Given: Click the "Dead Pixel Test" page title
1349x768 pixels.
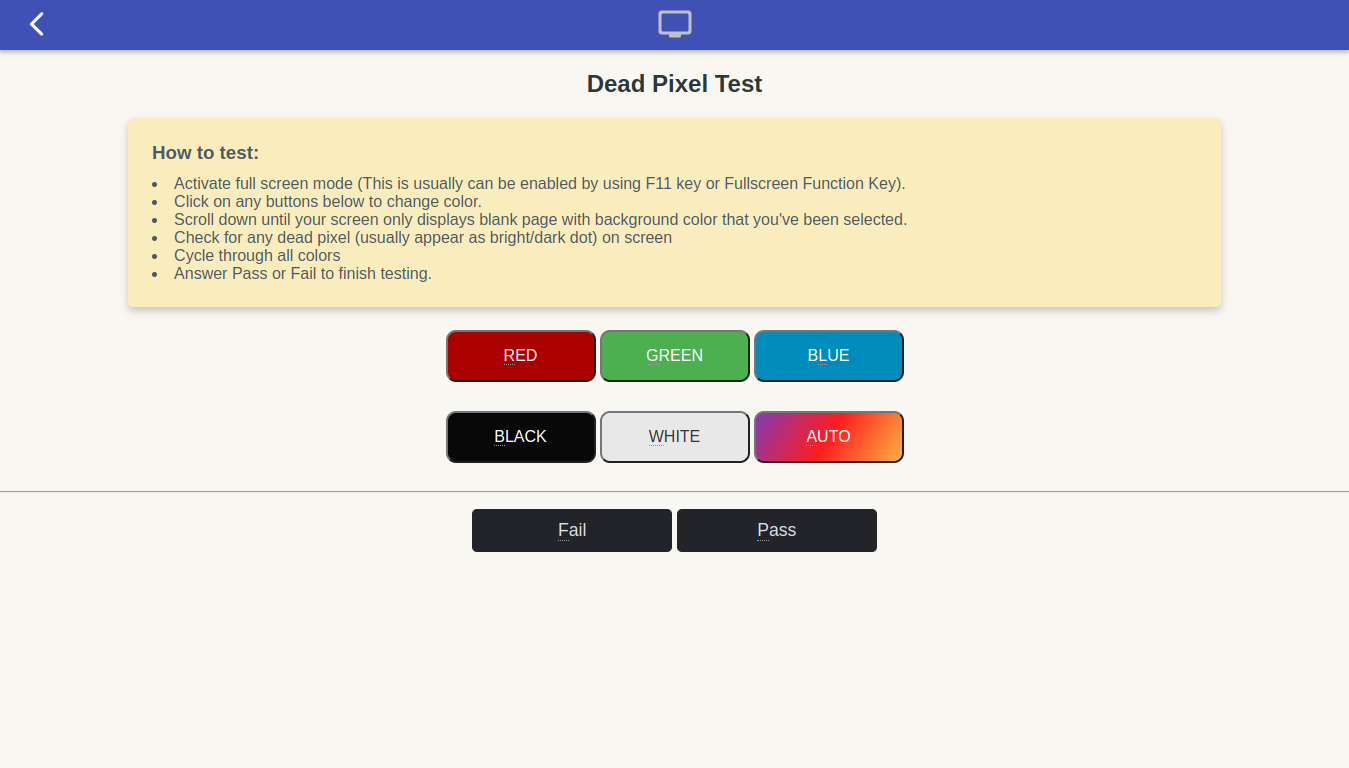Looking at the screenshot, I should tap(674, 84).
